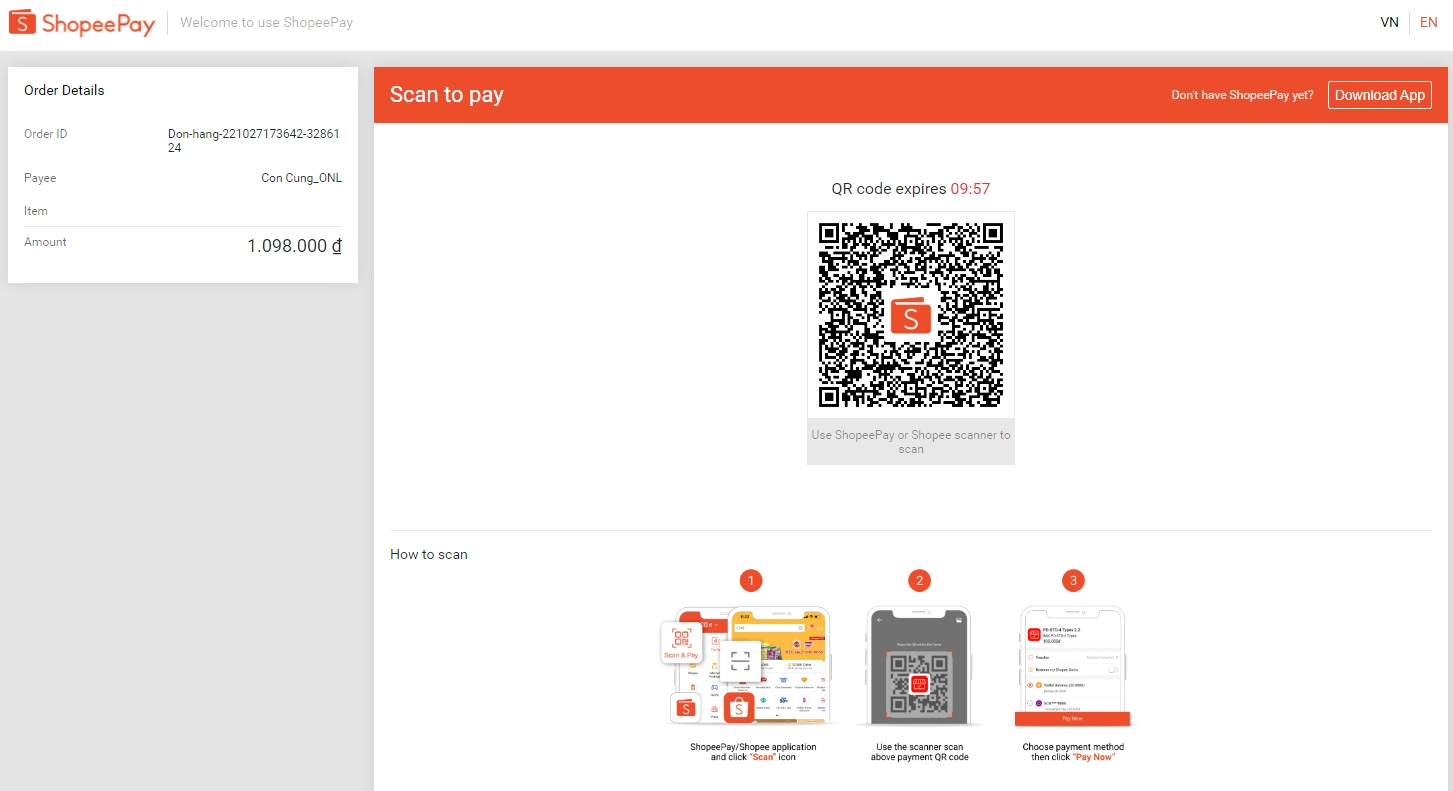Click the step 2 phone scanner illustration
This screenshot has width=1453, height=791.
918,665
